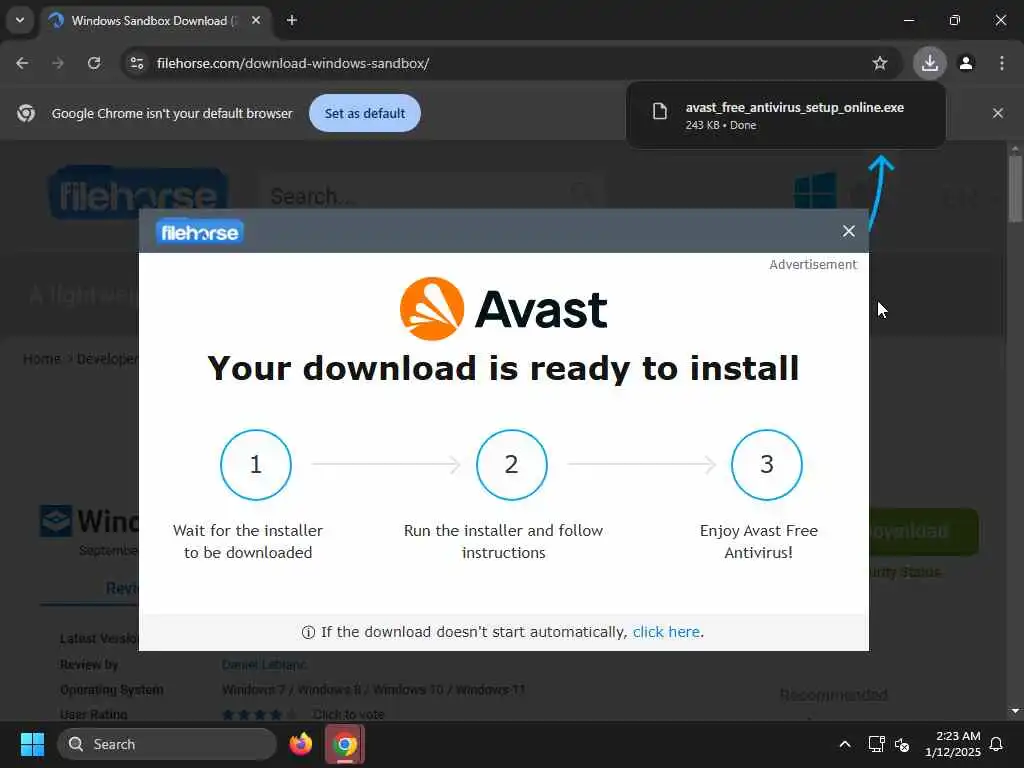Reload the current page
This screenshot has height=768, width=1024.
tap(94, 63)
